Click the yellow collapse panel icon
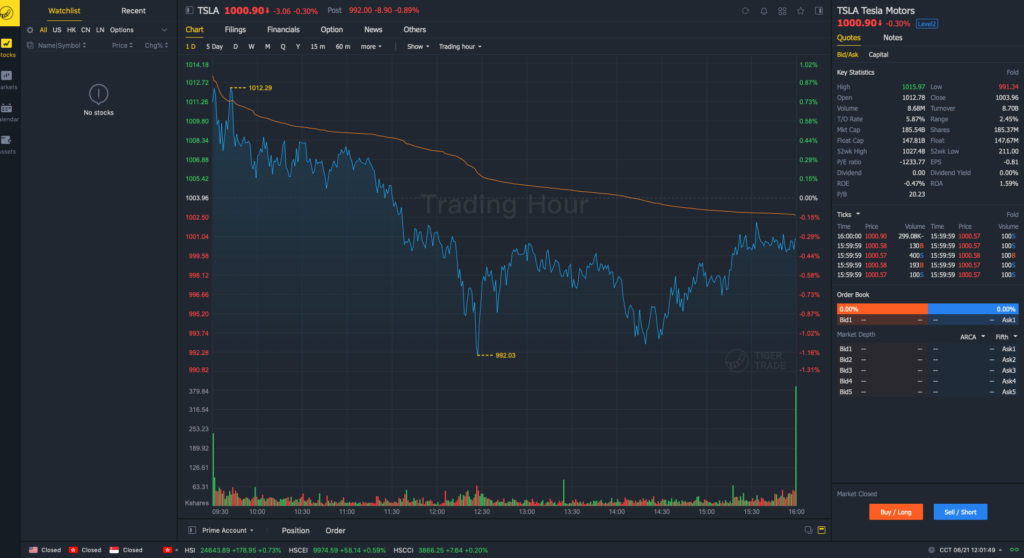The height and width of the screenshot is (558, 1024). tap(822, 531)
